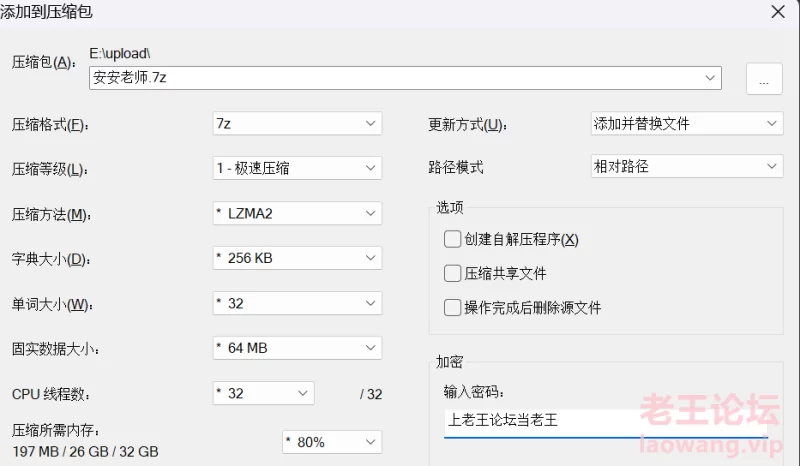Check 操作完成后删除源文件 option
Viewport: 800px width, 466px height.
tap(453, 307)
